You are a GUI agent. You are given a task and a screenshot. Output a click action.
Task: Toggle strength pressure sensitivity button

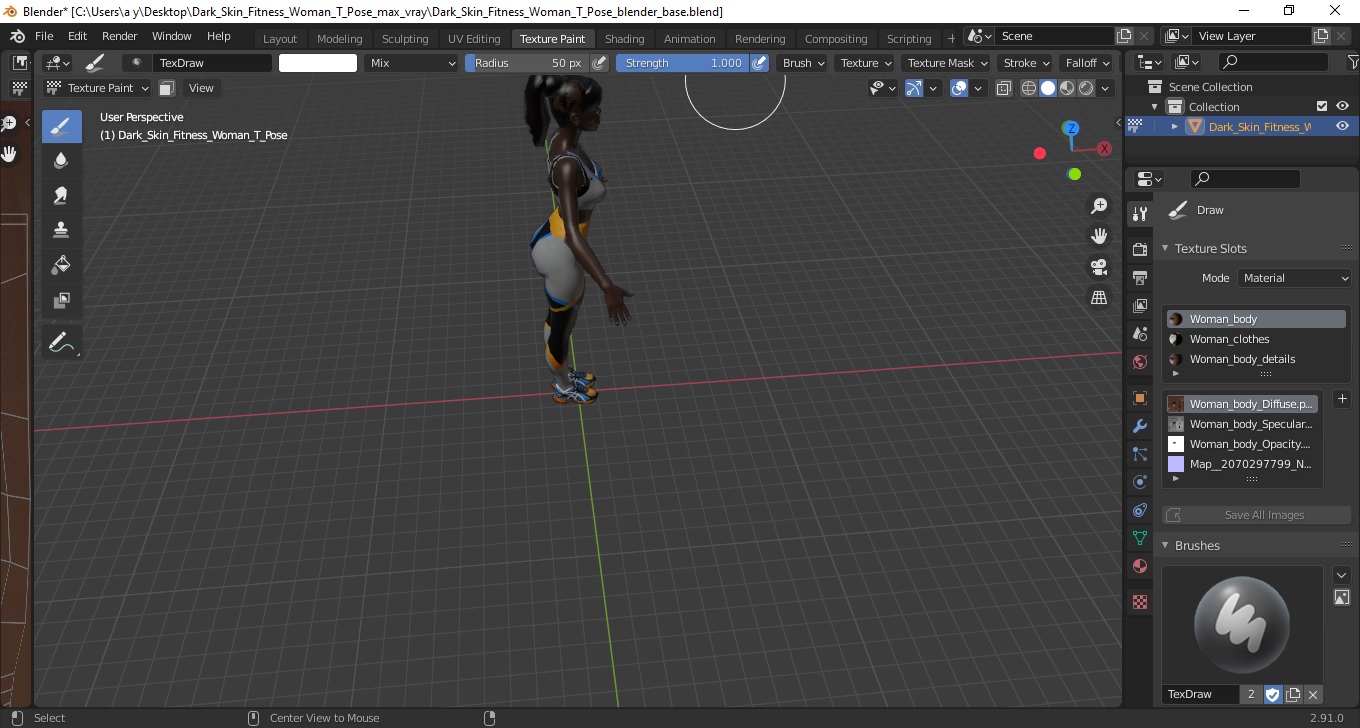point(760,62)
